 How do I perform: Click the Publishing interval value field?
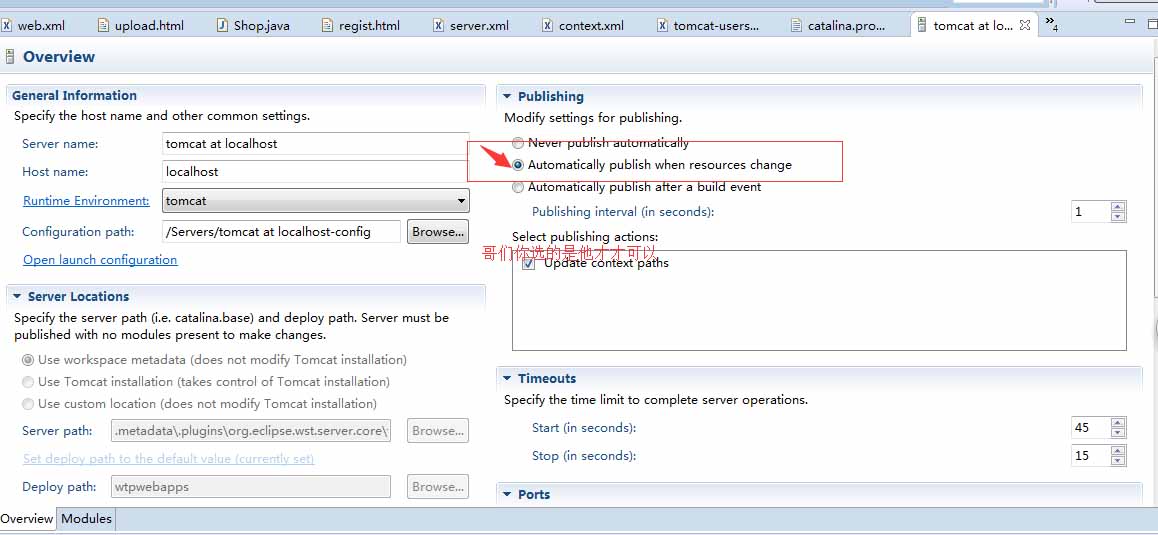(1091, 211)
